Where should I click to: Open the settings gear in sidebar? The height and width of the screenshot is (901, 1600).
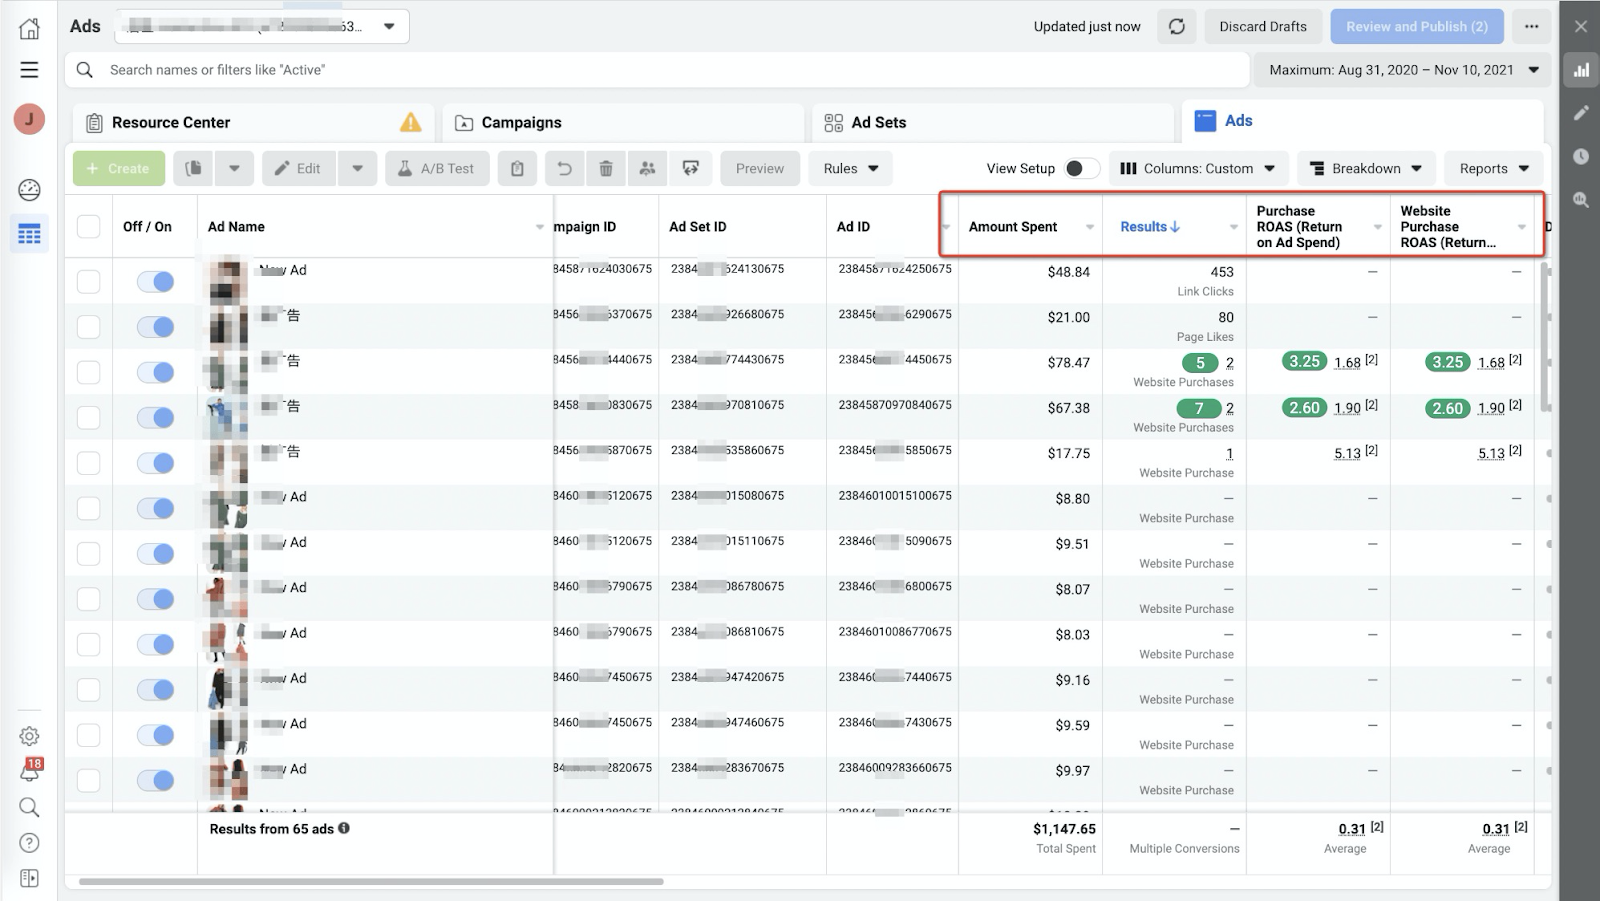point(30,736)
